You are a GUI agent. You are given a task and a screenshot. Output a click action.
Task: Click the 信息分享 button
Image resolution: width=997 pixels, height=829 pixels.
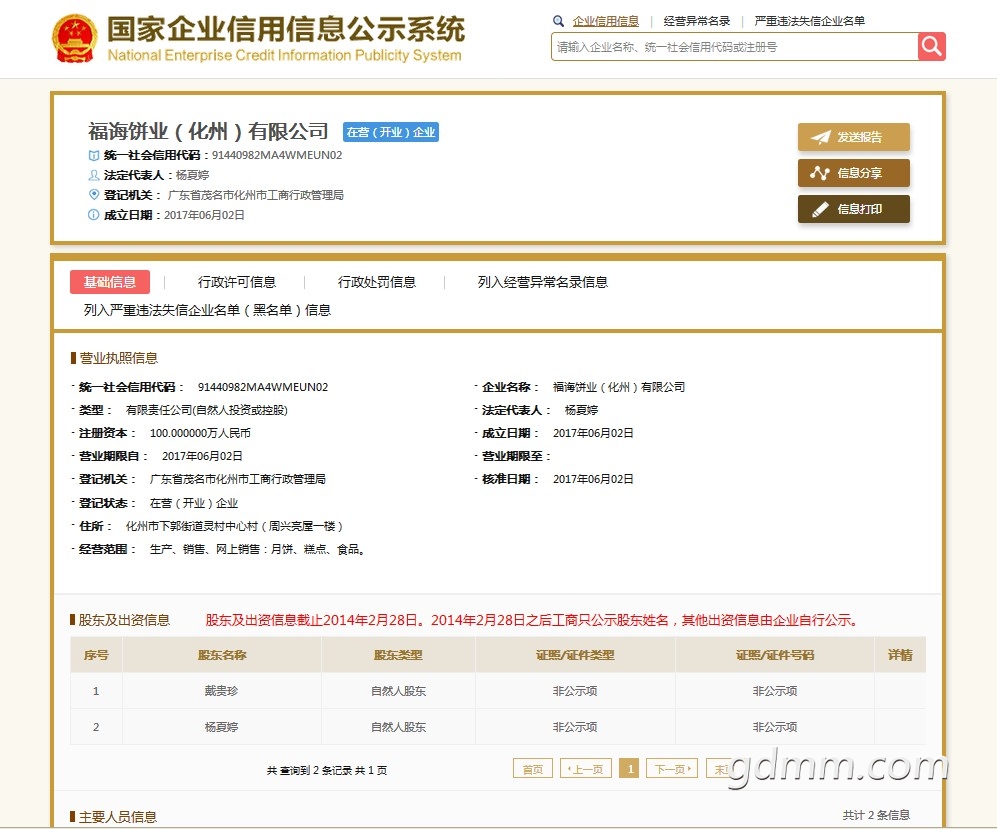pos(854,173)
